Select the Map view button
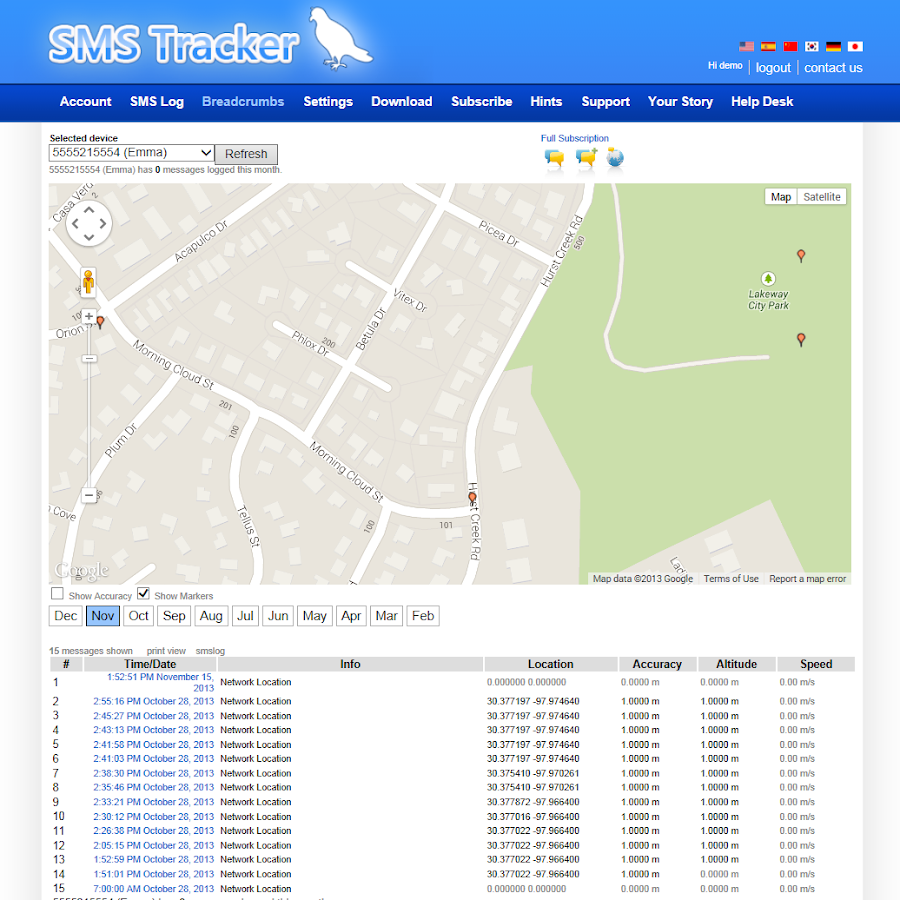The width and height of the screenshot is (900, 900). 781,197
